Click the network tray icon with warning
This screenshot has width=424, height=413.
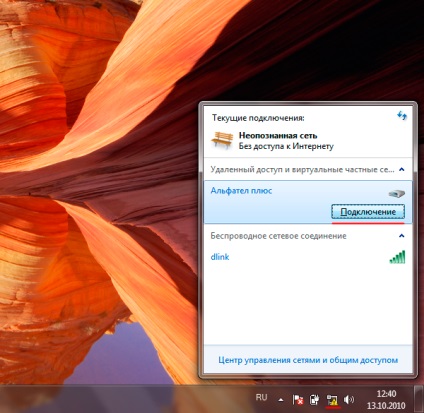(x=332, y=400)
